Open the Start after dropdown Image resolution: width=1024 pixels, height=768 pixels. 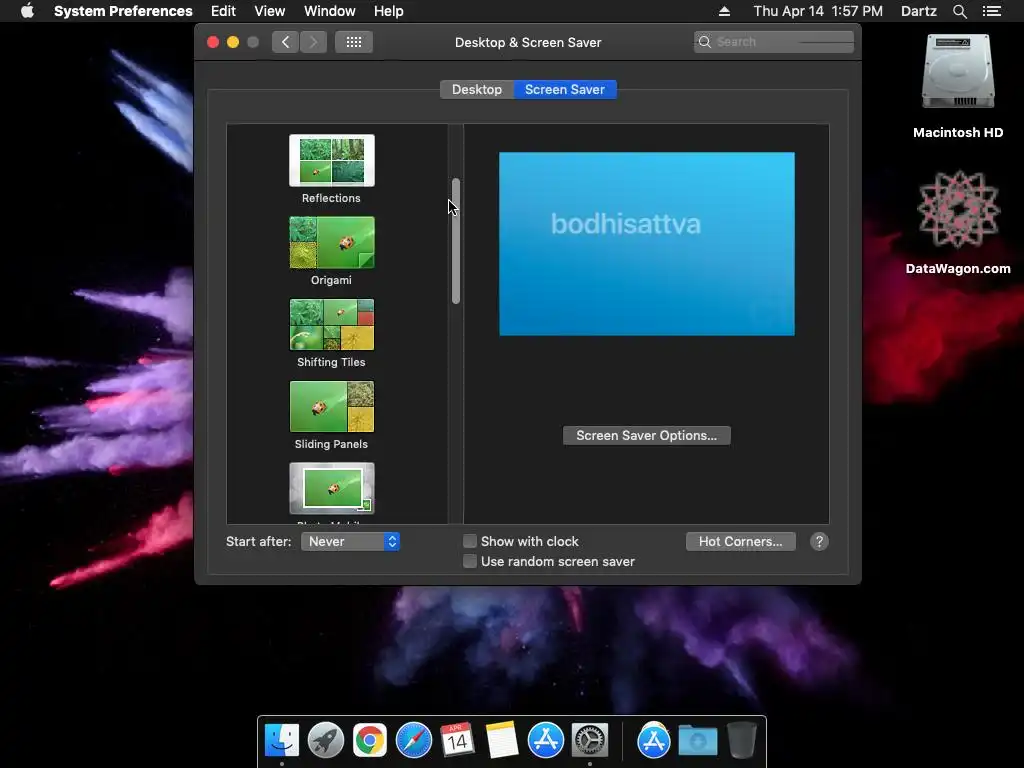click(x=350, y=541)
